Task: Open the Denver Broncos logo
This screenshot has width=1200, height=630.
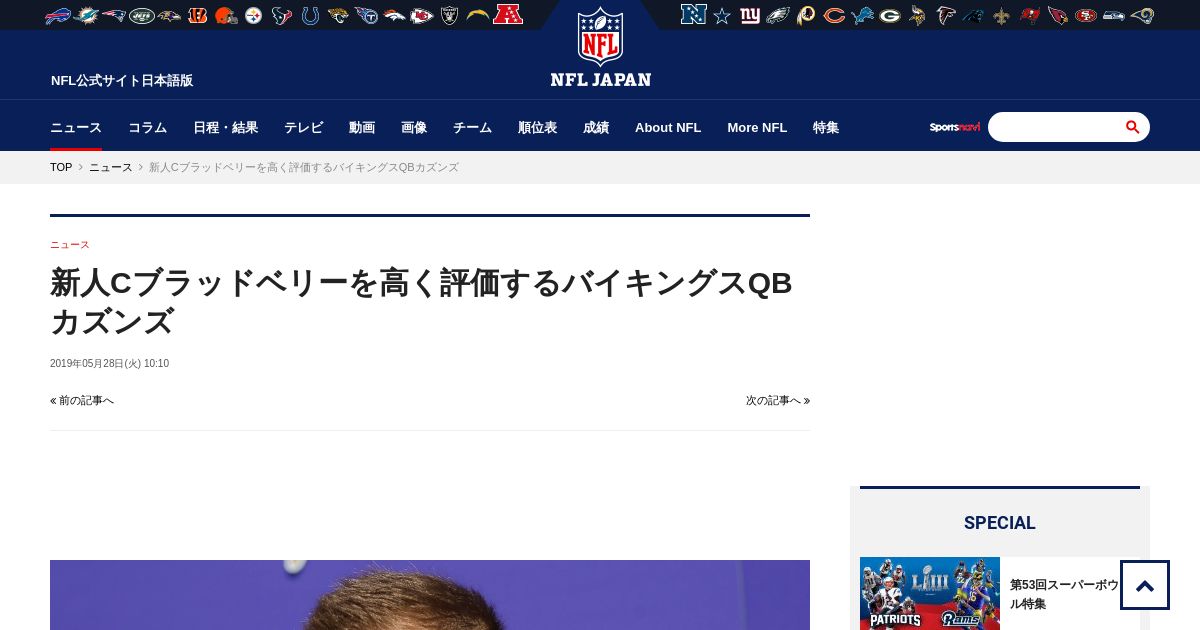Action: 394,15
